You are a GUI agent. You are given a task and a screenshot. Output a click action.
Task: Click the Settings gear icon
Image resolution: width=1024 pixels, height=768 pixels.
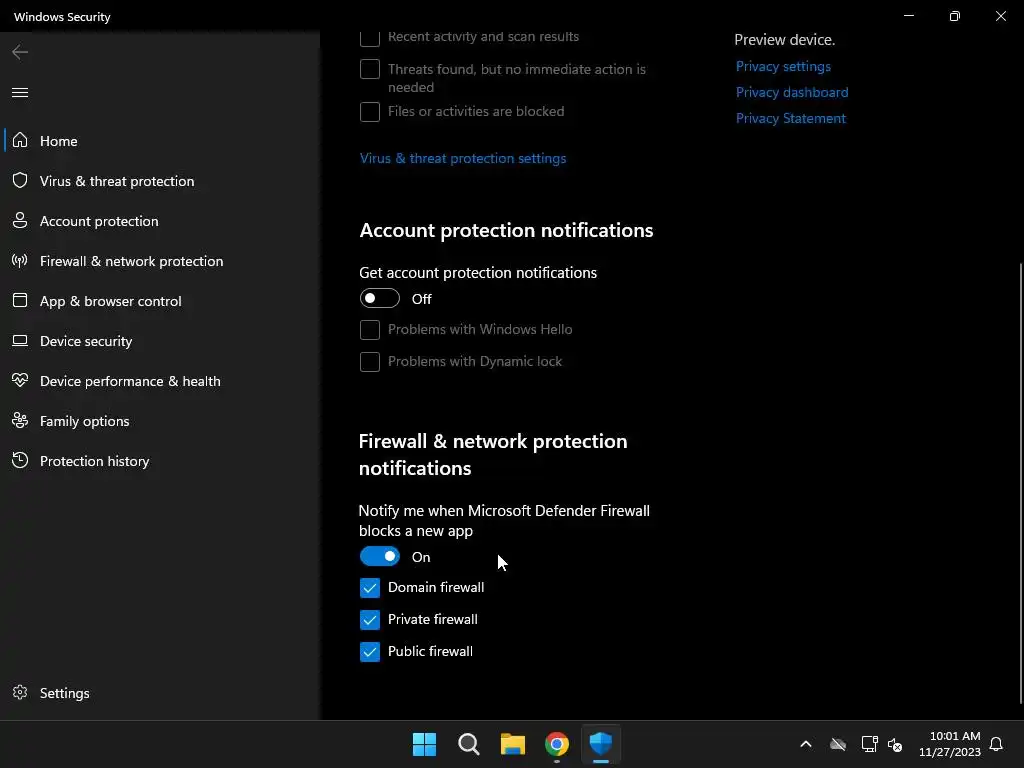tap(20, 692)
